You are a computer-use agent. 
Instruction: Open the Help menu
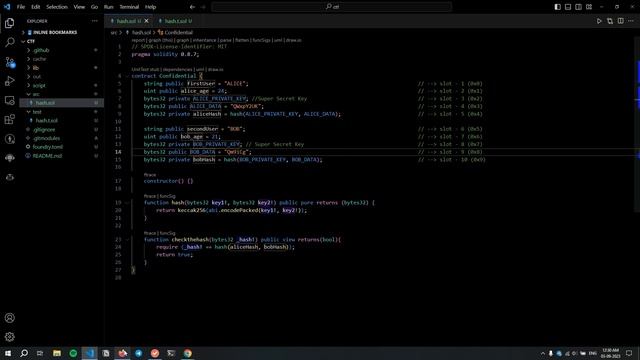pyautogui.click(x=150, y=7)
